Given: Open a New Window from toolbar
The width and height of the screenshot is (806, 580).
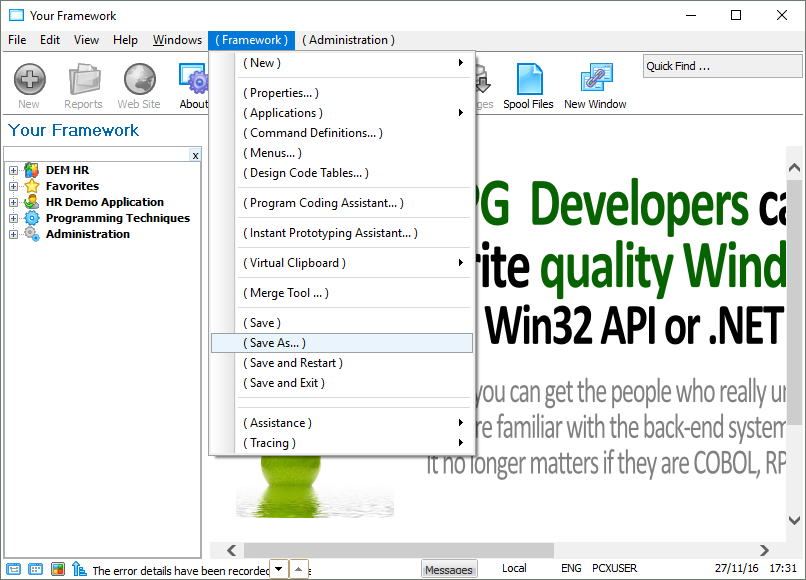Looking at the screenshot, I should 595,80.
